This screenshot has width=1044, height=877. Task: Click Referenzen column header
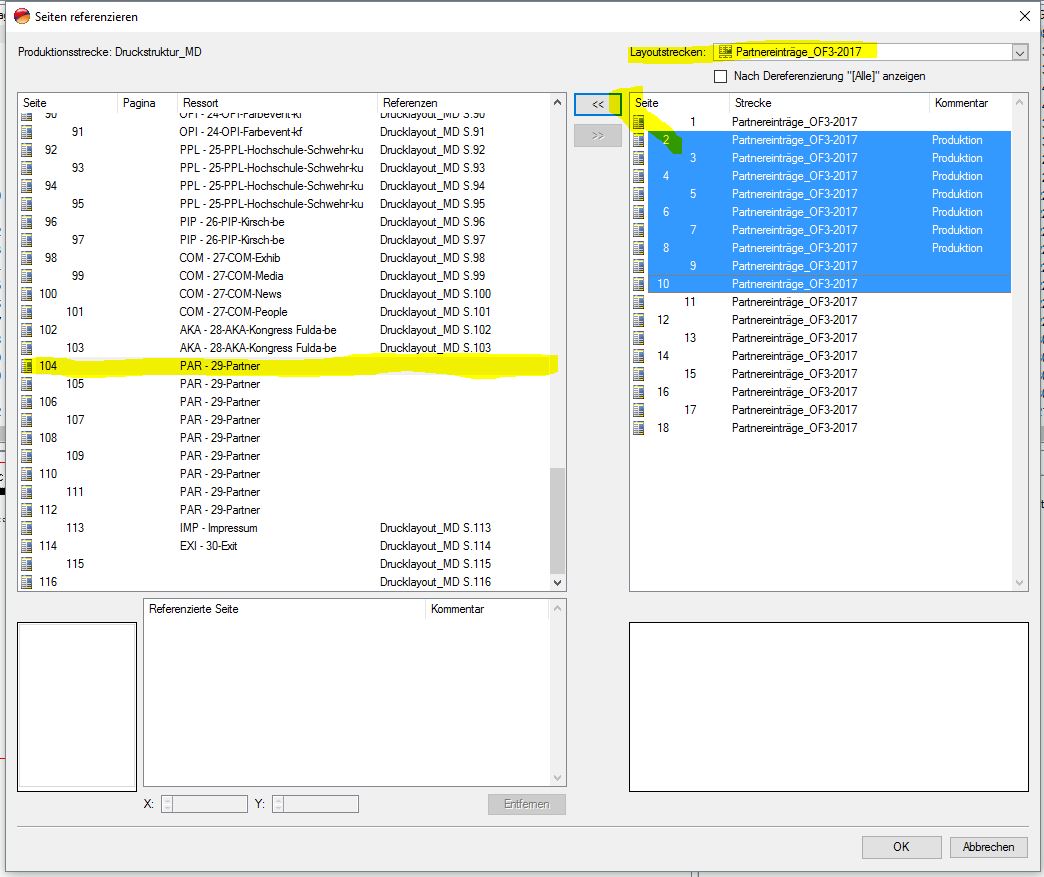click(462, 103)
